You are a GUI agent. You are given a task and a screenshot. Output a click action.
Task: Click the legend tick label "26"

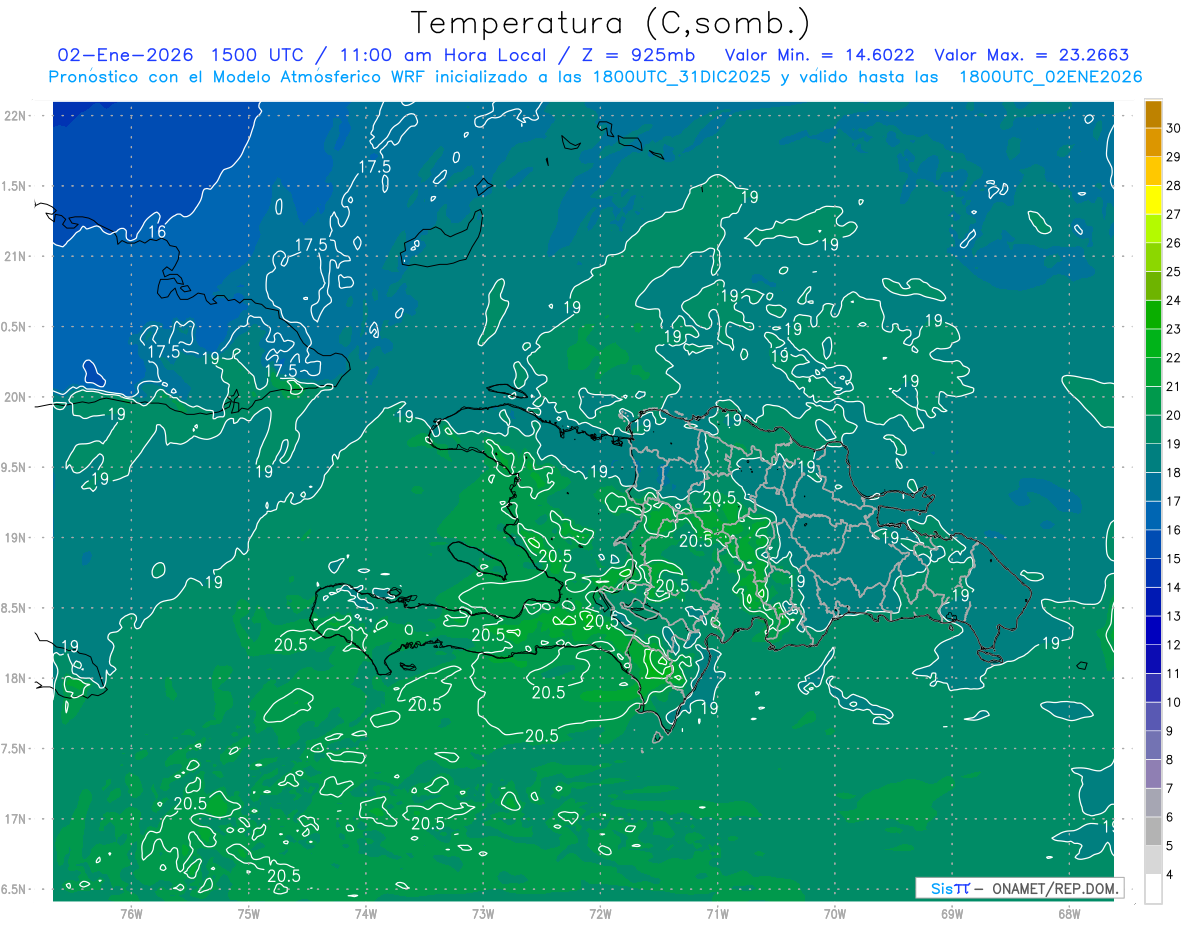coord(1173,243)
